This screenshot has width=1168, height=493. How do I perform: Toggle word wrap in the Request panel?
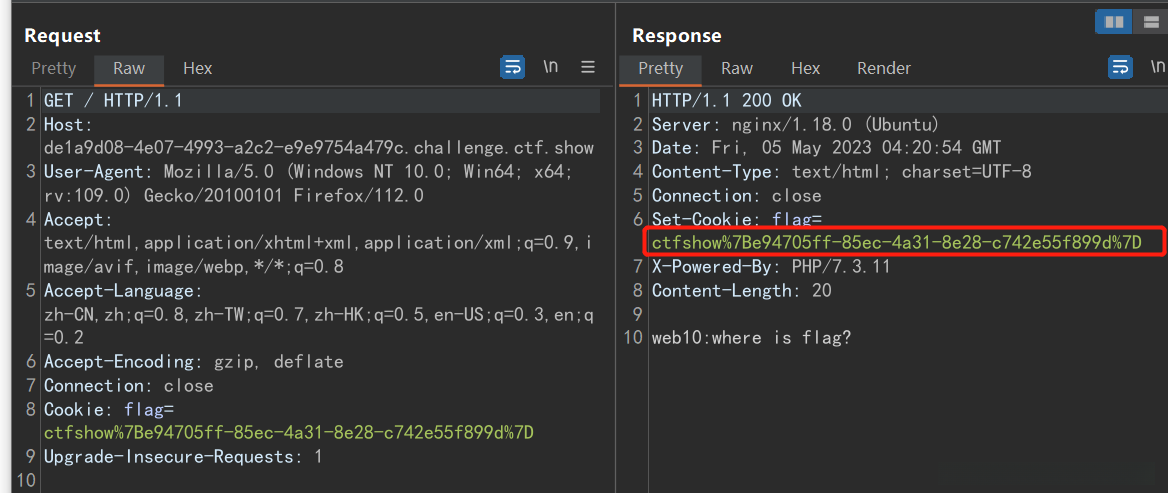(x=512, y=68)
